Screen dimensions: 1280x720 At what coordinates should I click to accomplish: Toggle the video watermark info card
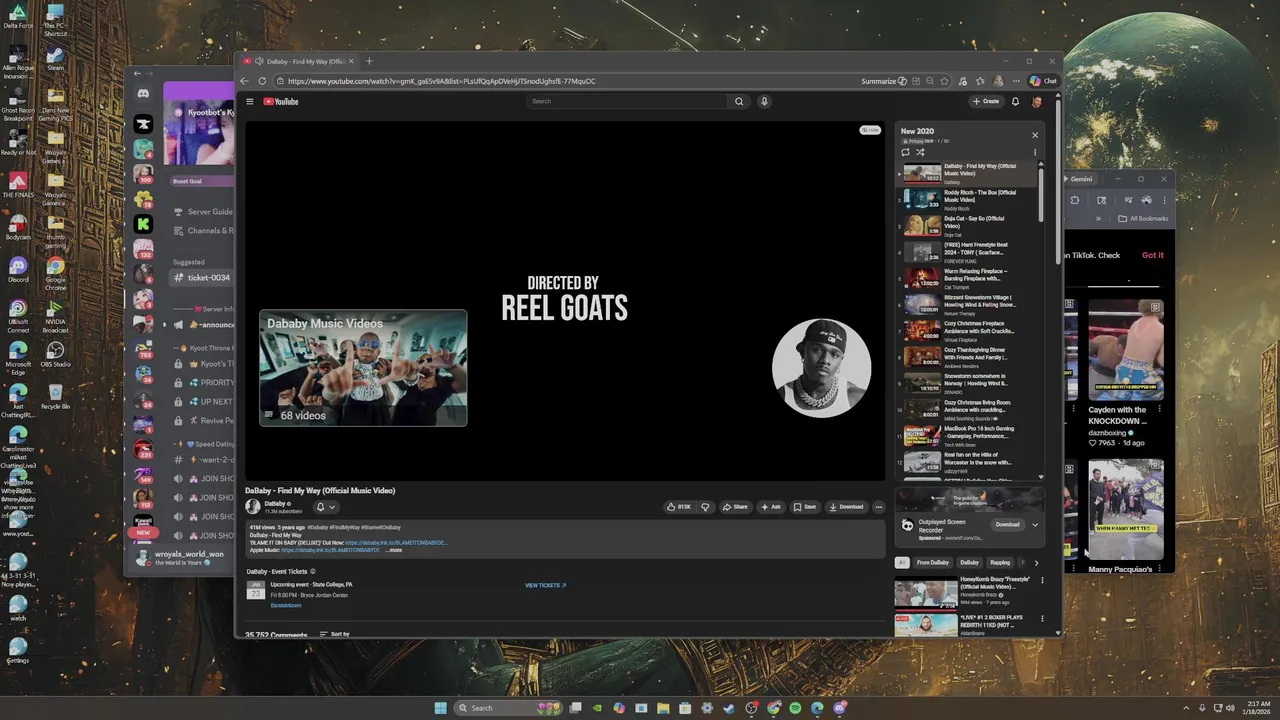tap(870, 130)
